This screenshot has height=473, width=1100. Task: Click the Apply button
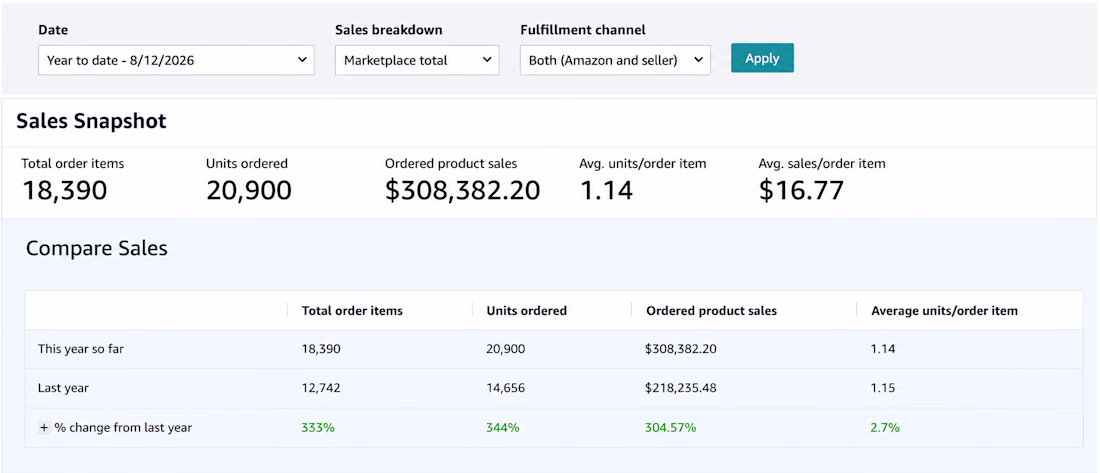762,58
